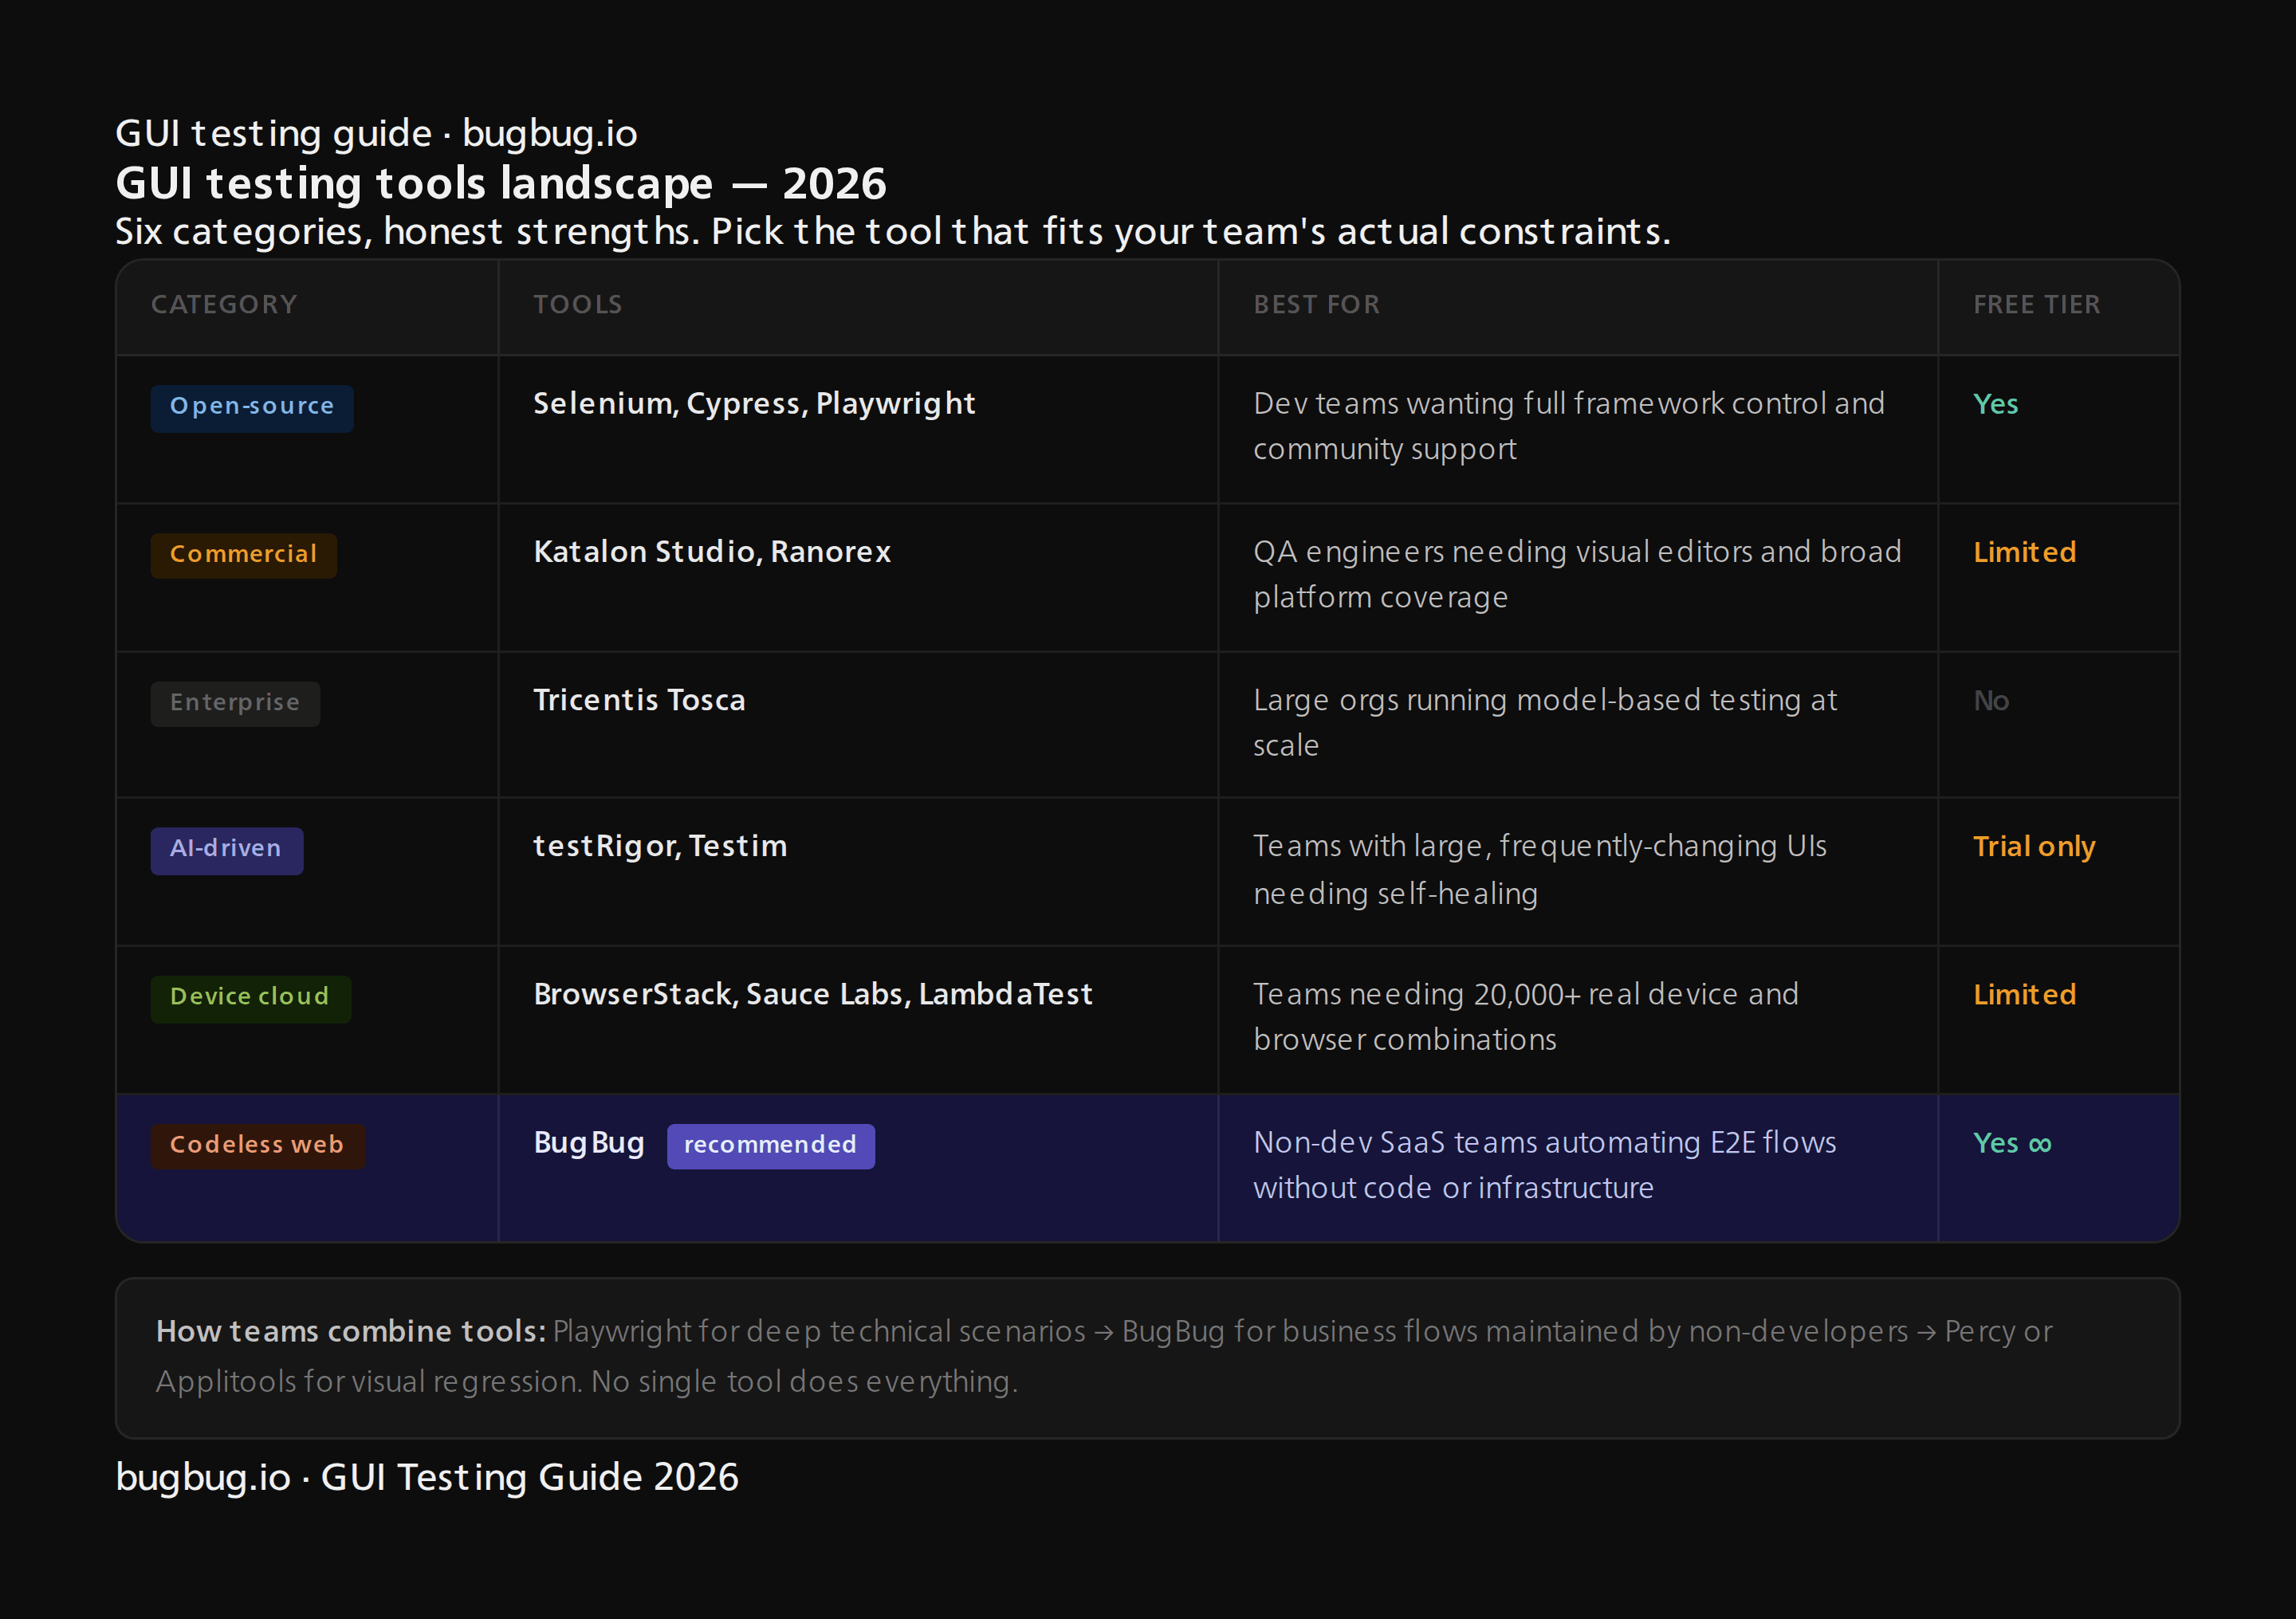This screenshot has width=2296, height=1619.
Task: Click the Yes ∞ free tier value
Action: point(2011,1143)
